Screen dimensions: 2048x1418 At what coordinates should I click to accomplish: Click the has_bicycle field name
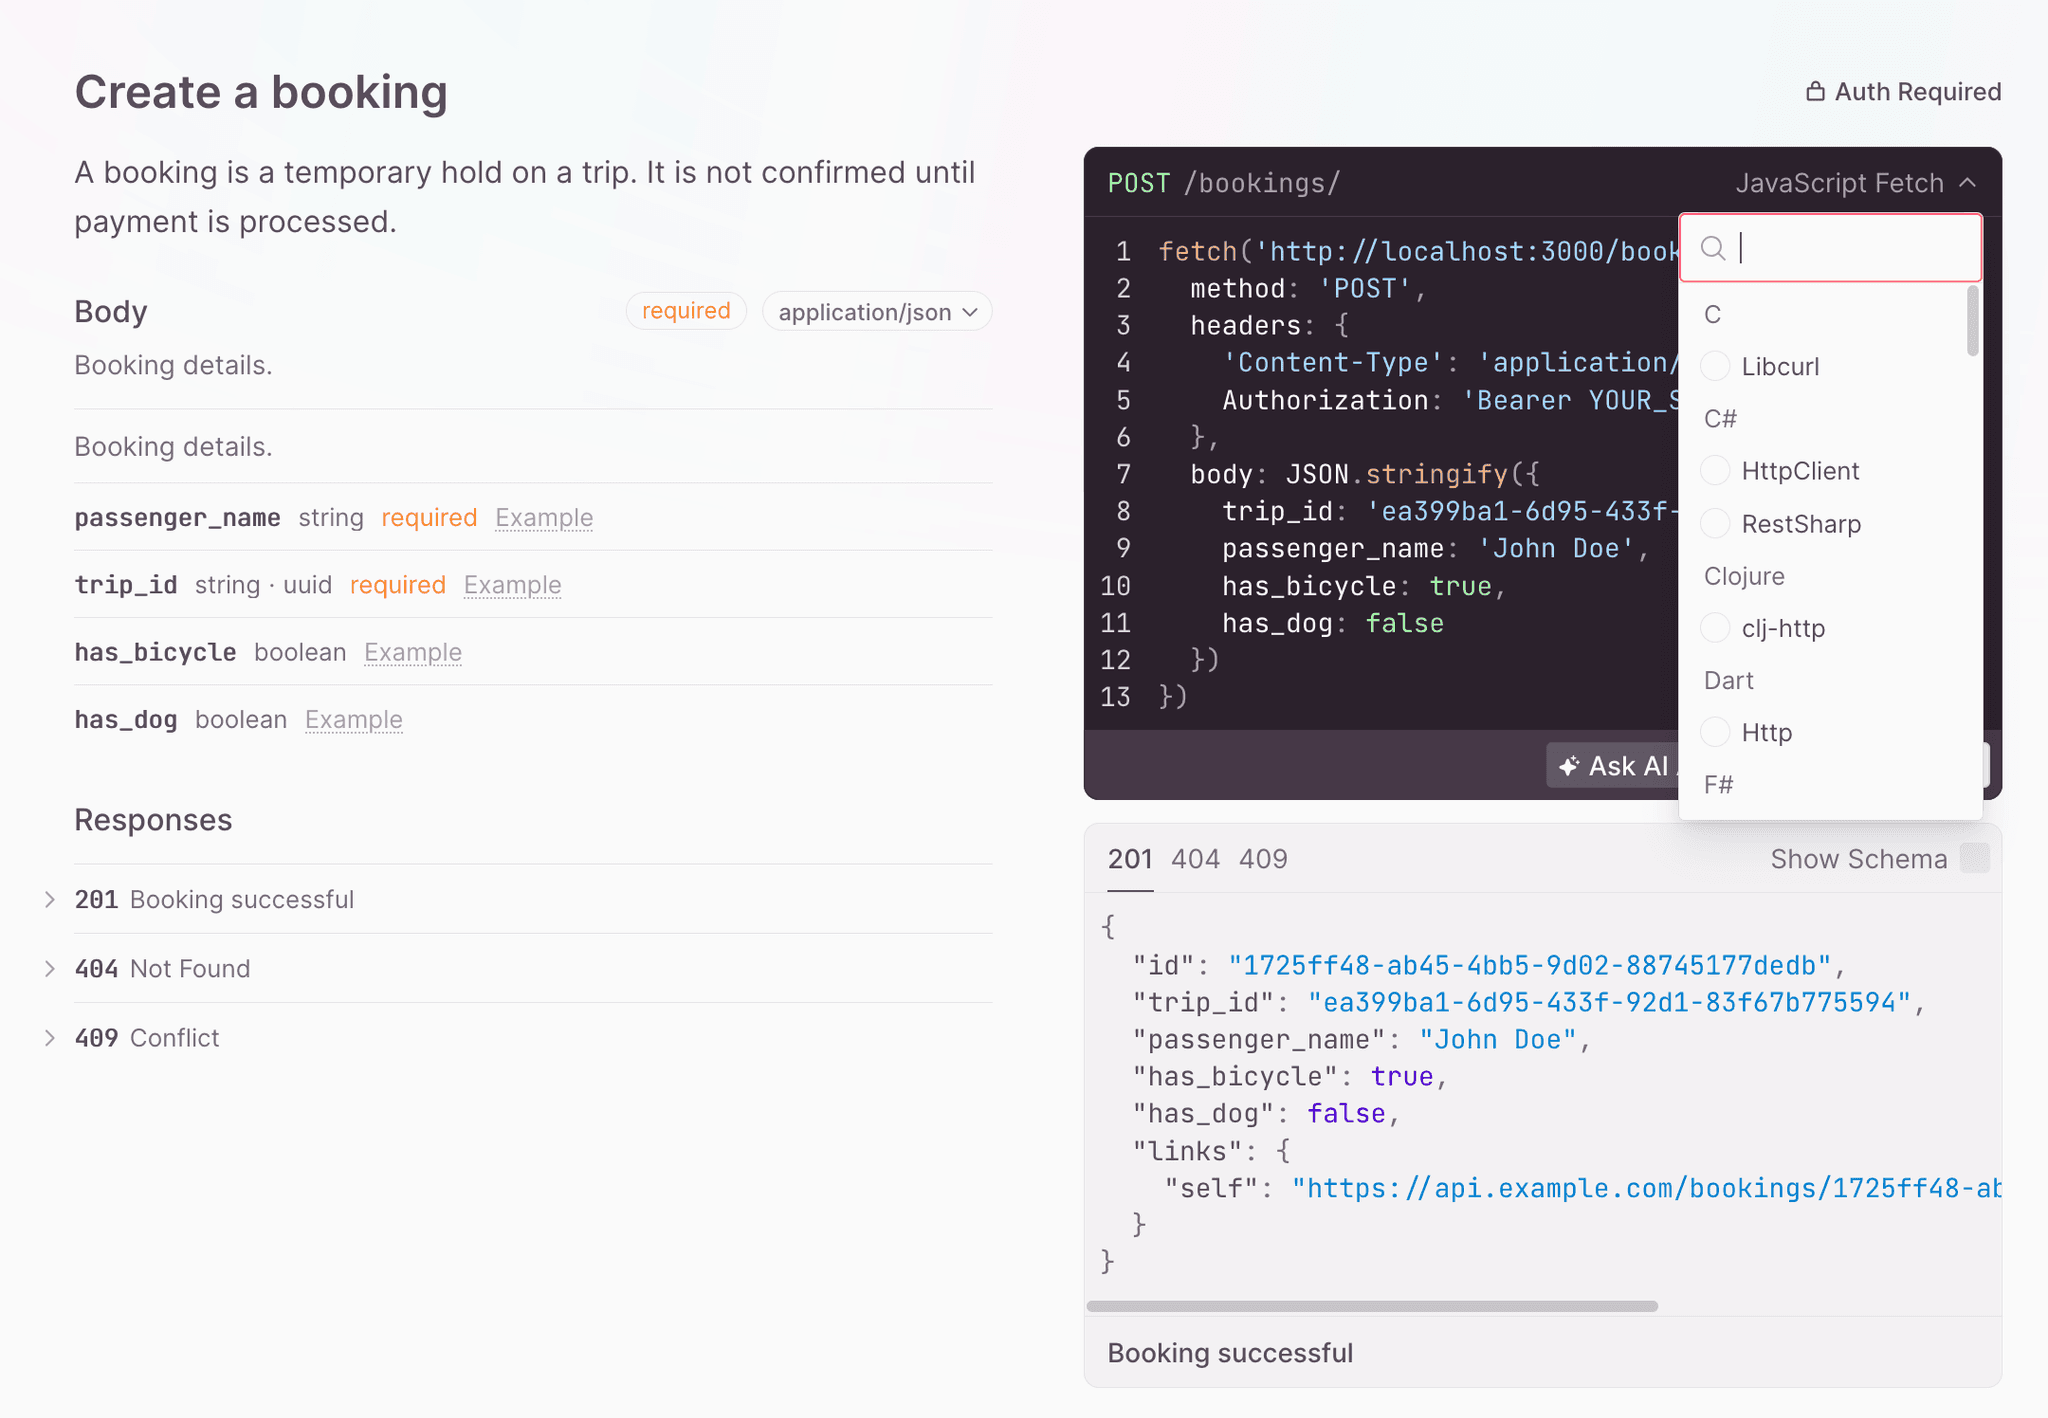(x=156, y=652)
